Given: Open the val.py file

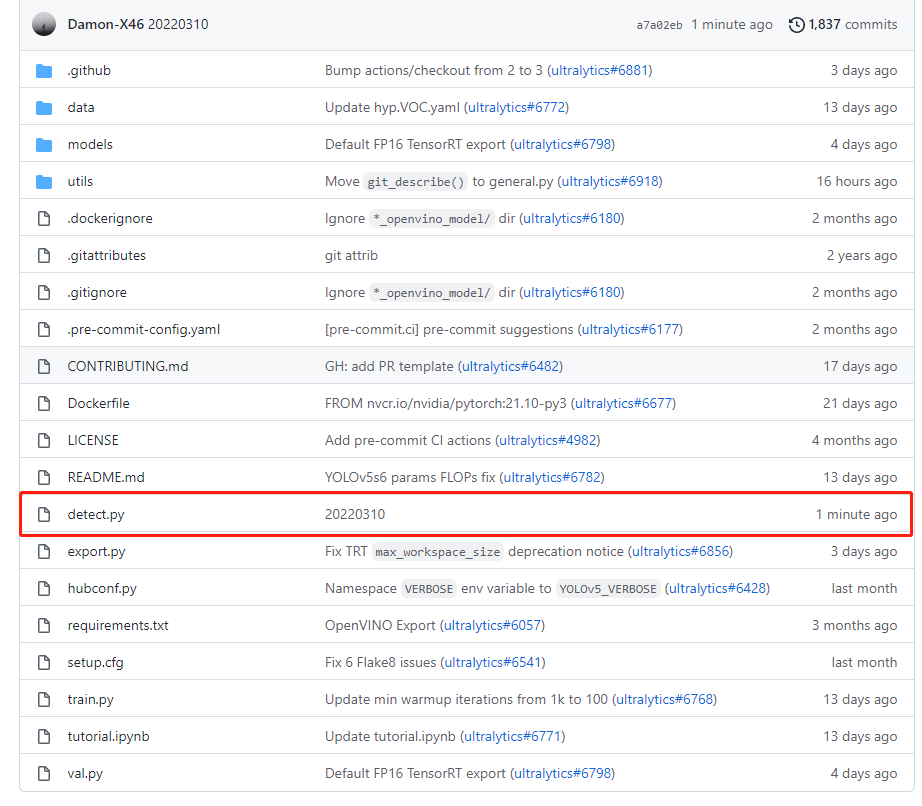Looking at the screenshot, I should [85, 774].
